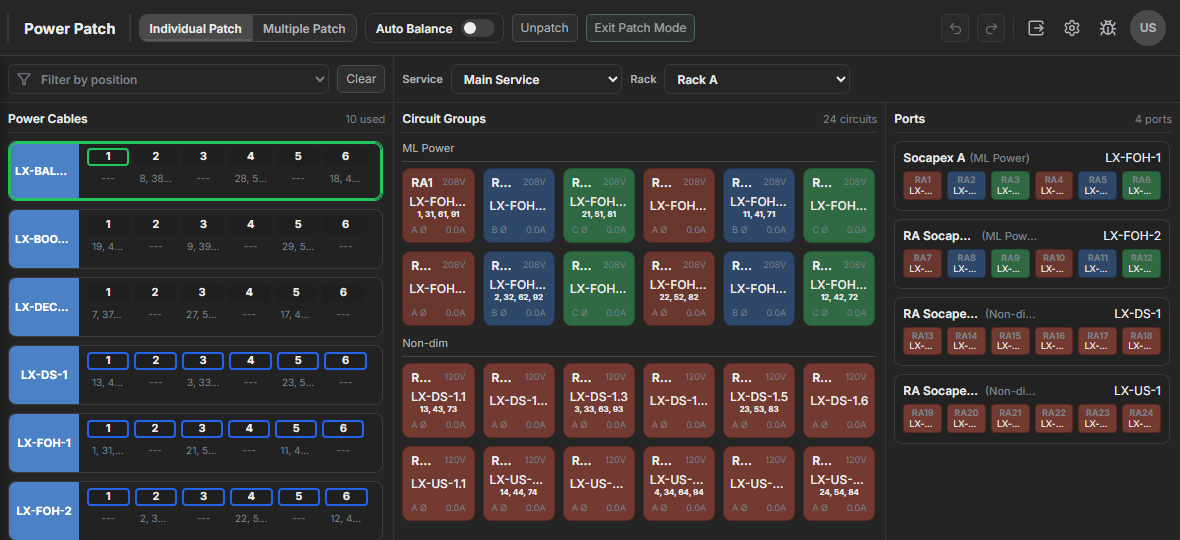Select circuit card with channels 24, 54, 84

(839, 484)
